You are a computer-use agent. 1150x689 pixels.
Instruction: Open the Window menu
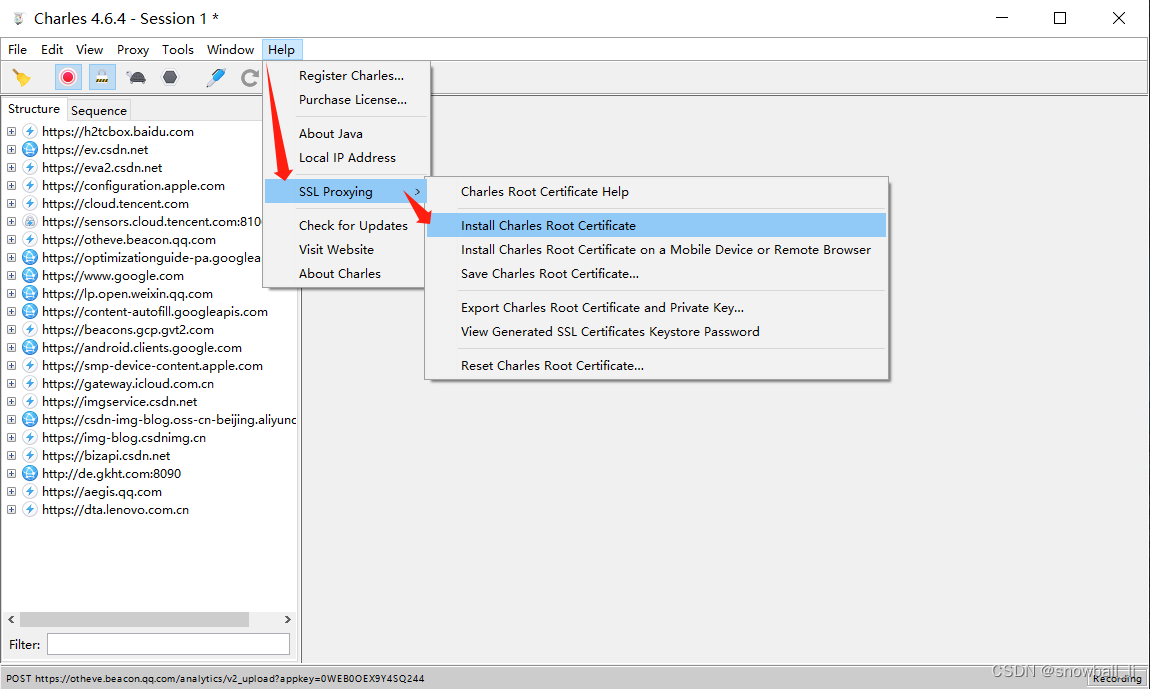coord(230,50)
